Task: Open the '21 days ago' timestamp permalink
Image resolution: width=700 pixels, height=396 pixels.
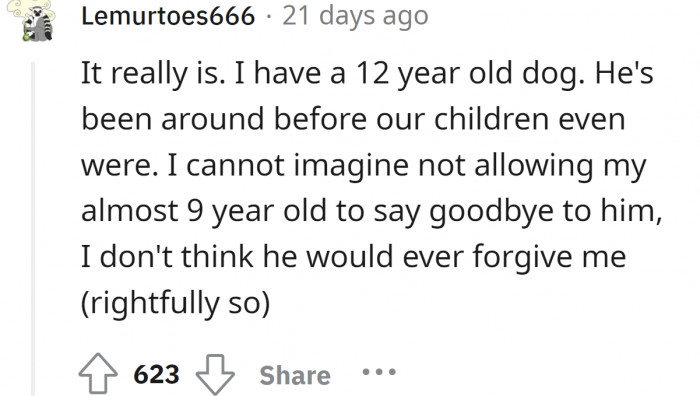Action: point(355,17)
